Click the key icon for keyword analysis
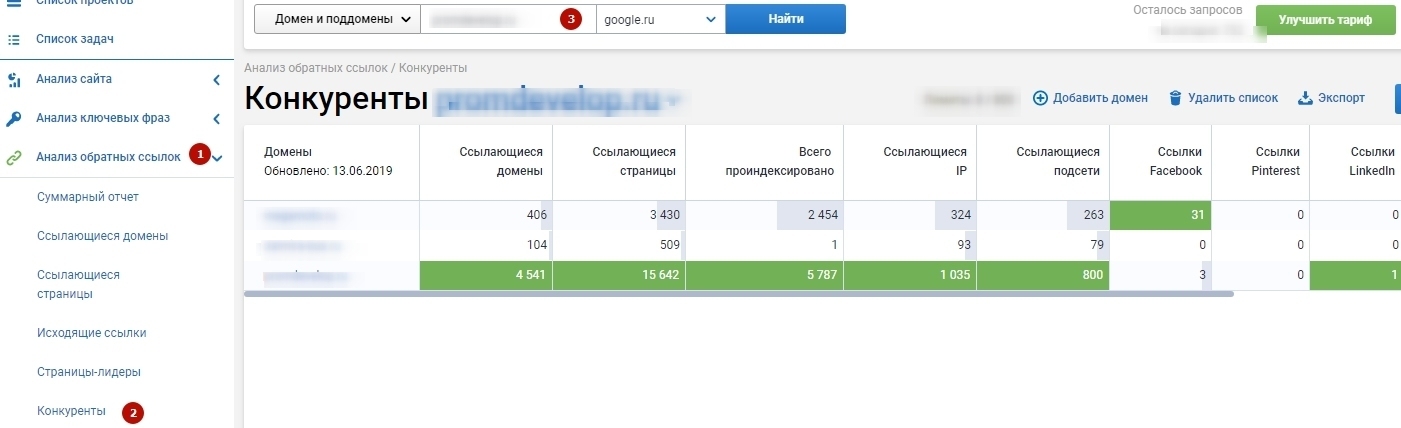Screen dimensions: 1401x428 pos(13,118)
